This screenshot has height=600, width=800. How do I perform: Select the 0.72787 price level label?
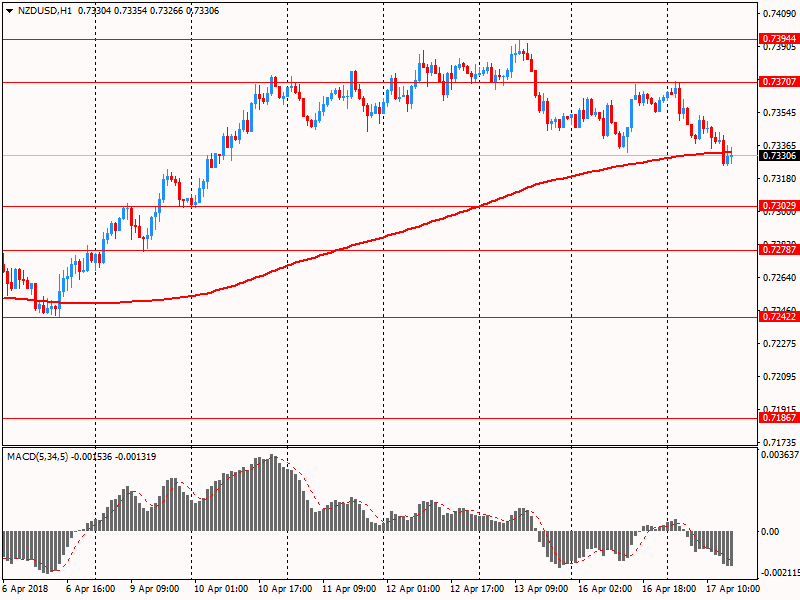tap(779, 250)
